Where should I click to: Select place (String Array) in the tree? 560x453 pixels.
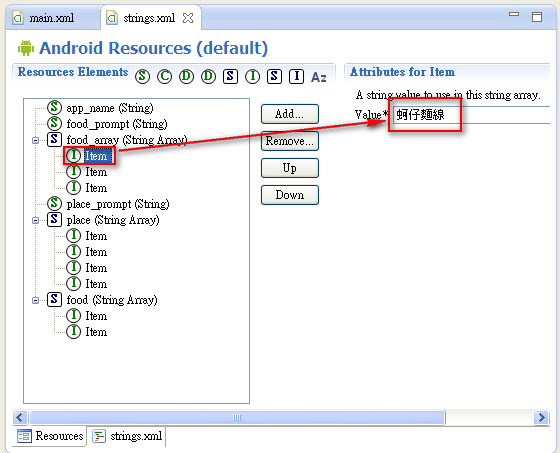point(103,220)
